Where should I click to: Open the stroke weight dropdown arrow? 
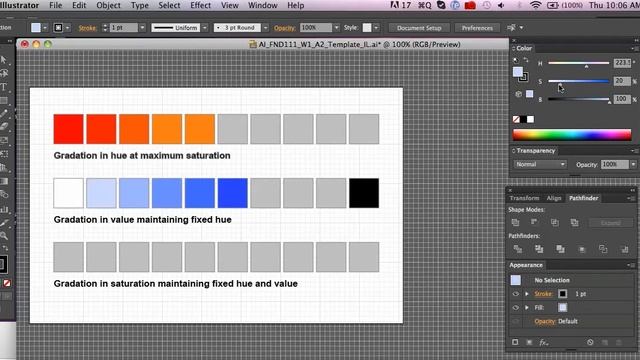pyautogui.click(x=142, y=28)
